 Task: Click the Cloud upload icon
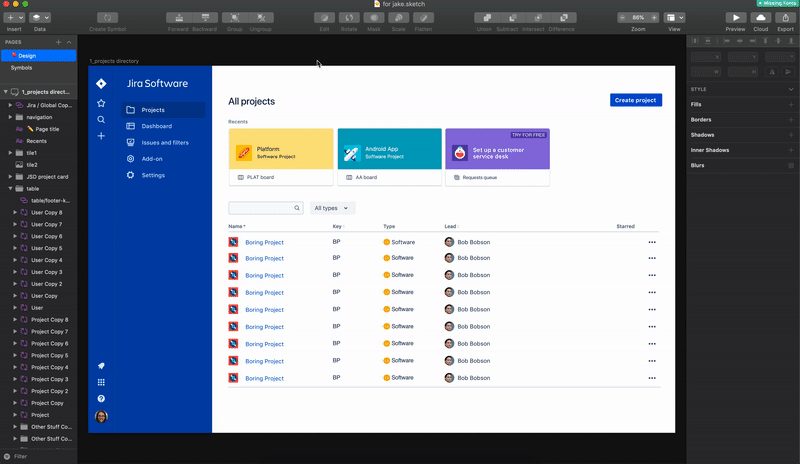coord(761,17)
